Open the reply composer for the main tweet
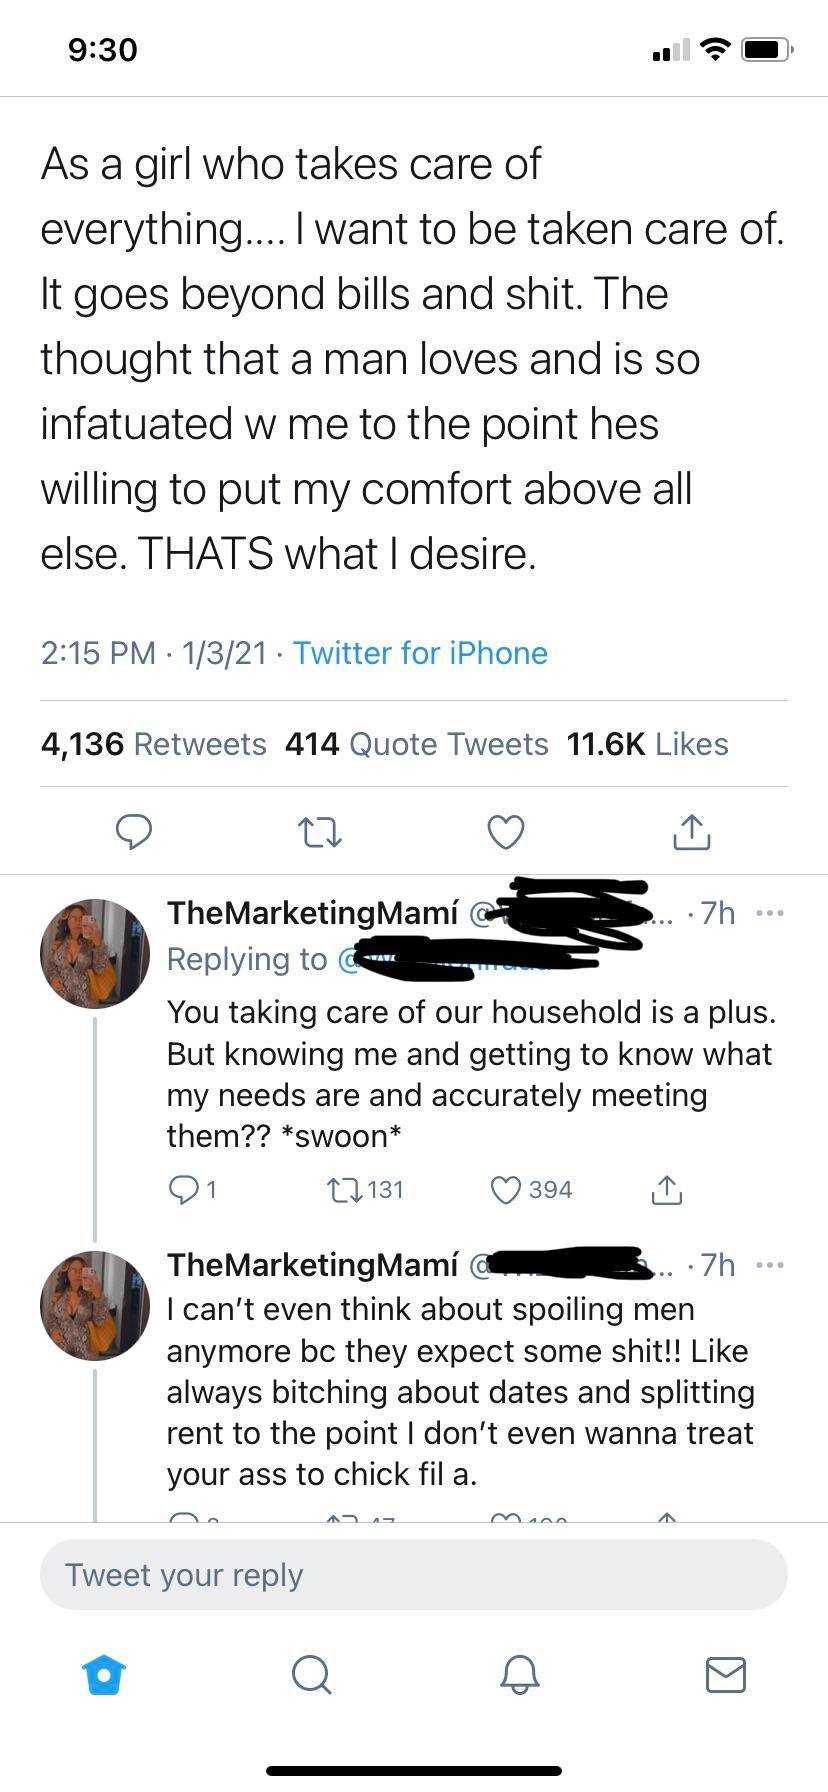The height and width of the screenshot is (1792, 828). click(135, 831)
